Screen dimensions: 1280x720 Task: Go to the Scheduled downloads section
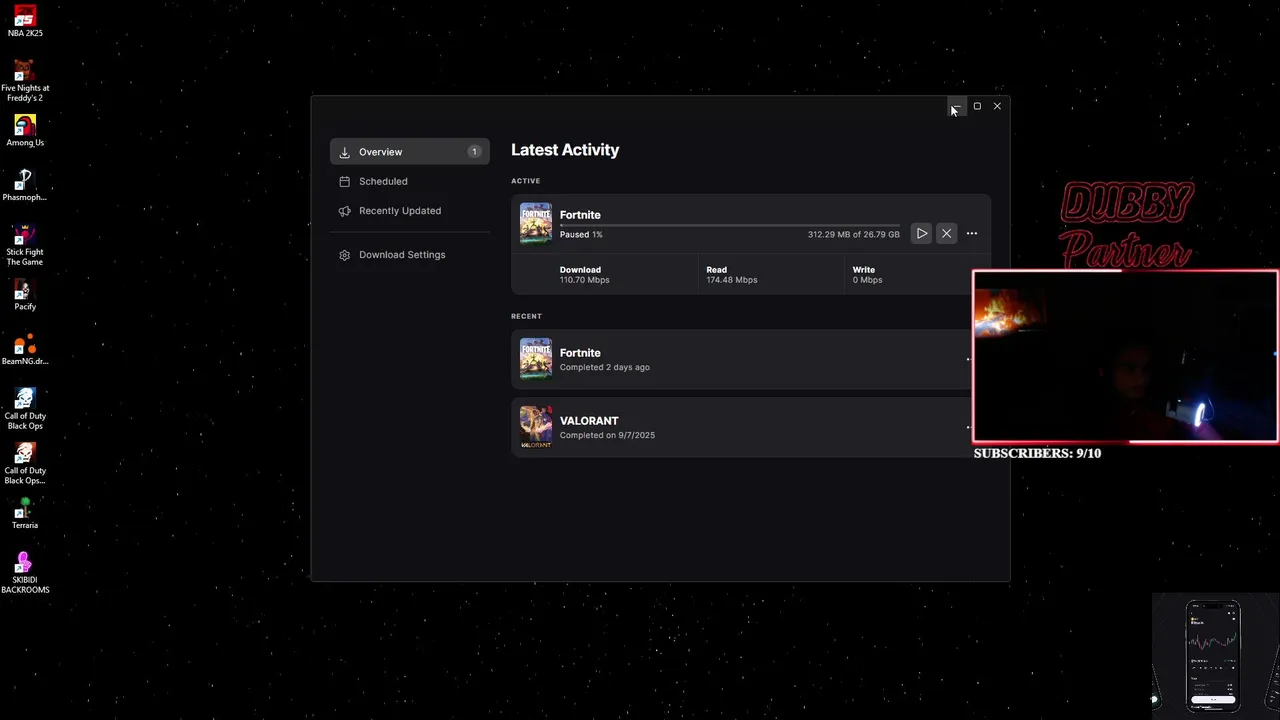(409, 181)
